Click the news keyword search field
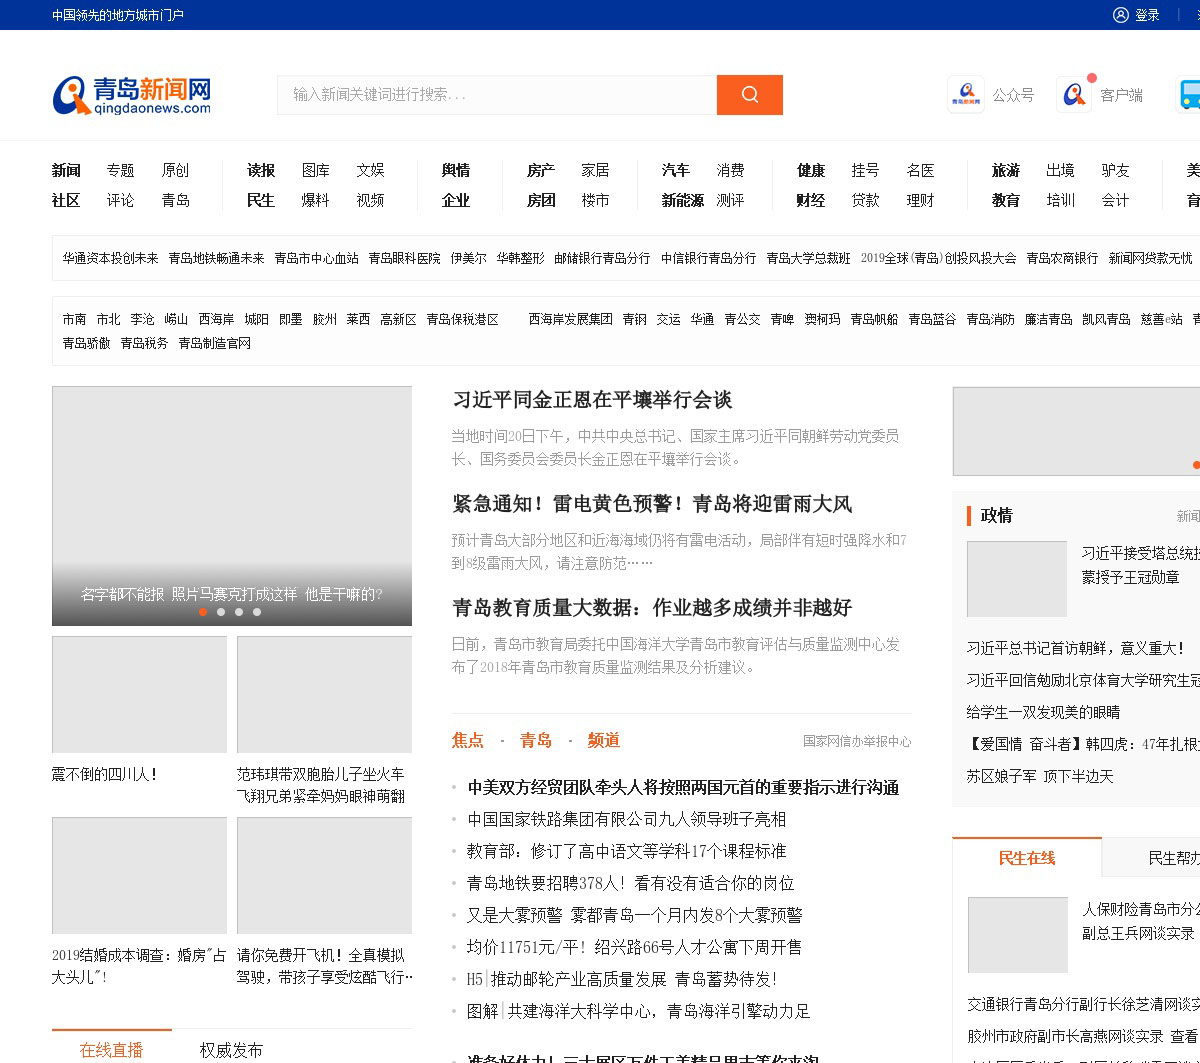The image size is (1200, 1063). 497,95
